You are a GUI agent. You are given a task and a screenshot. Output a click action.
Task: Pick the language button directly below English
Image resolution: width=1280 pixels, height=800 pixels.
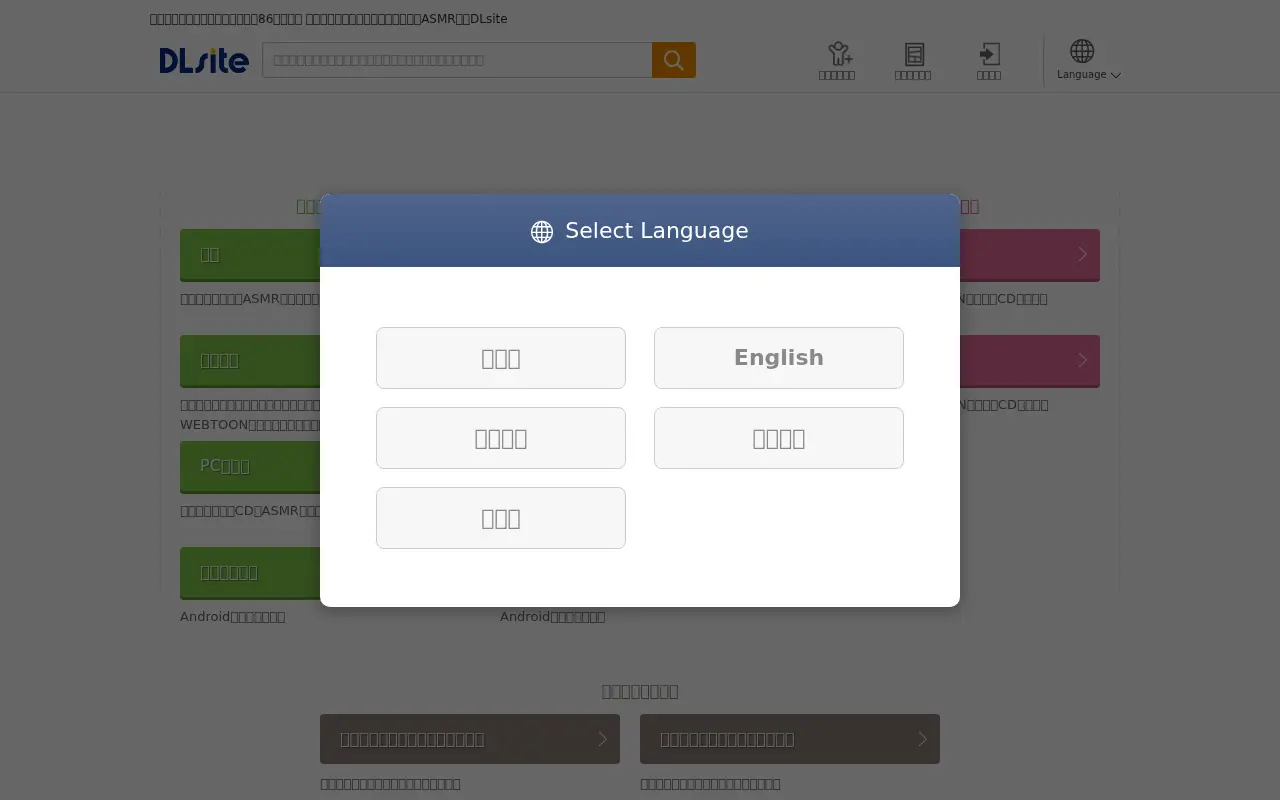pos(779,438)
